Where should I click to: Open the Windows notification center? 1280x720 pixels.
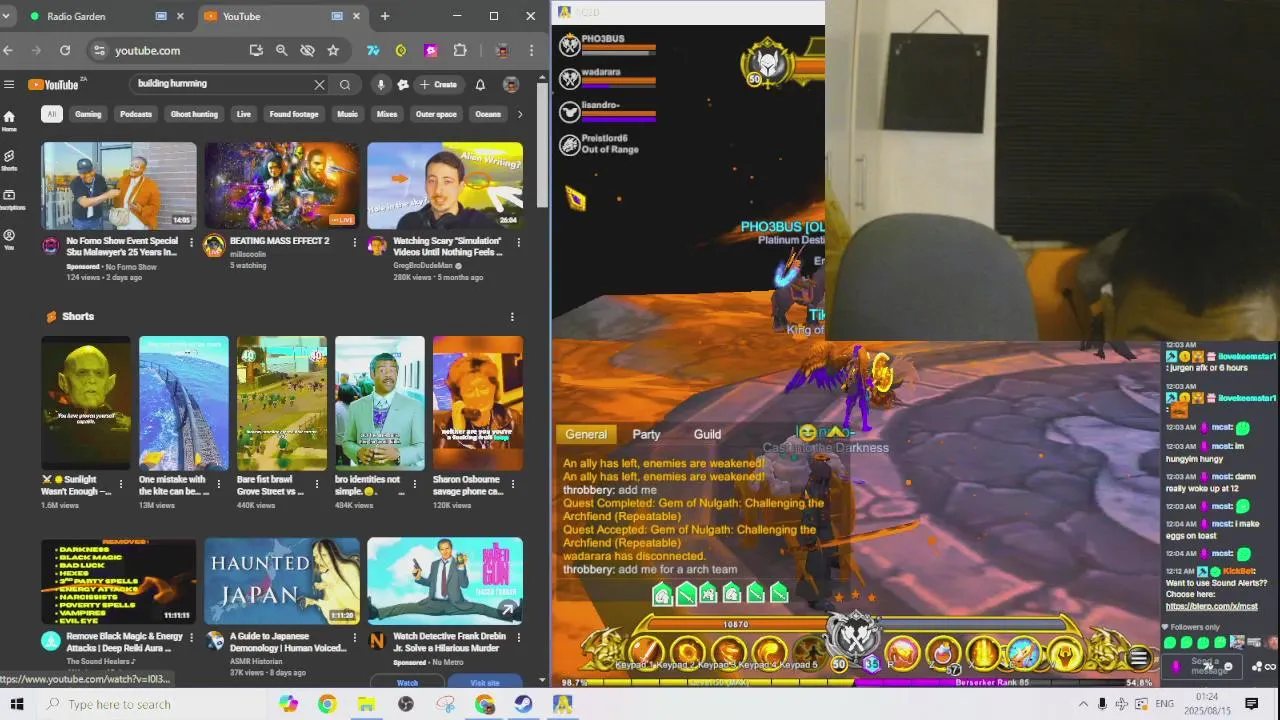[1251, 704]
